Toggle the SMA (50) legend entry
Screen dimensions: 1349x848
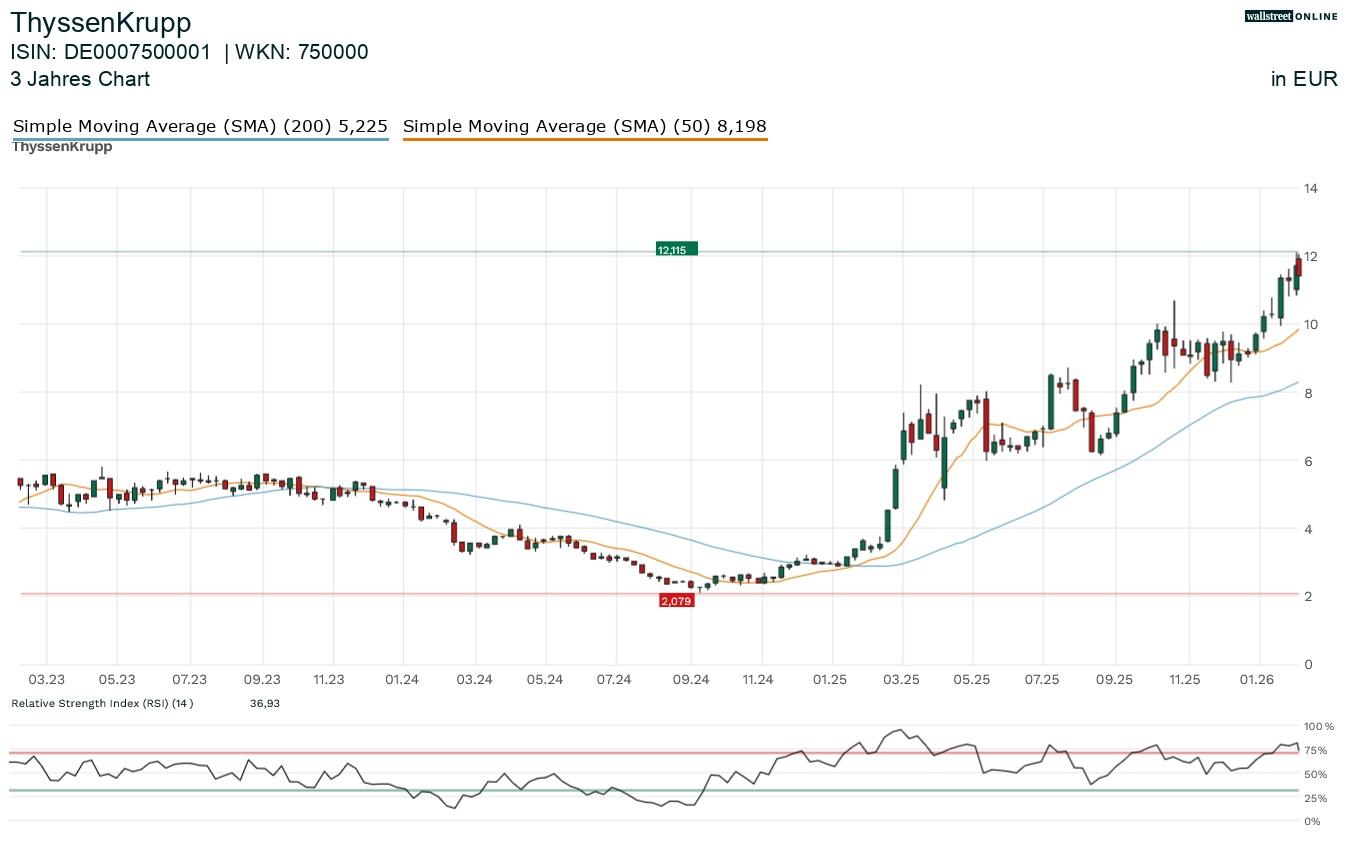(x=585, y=126)
